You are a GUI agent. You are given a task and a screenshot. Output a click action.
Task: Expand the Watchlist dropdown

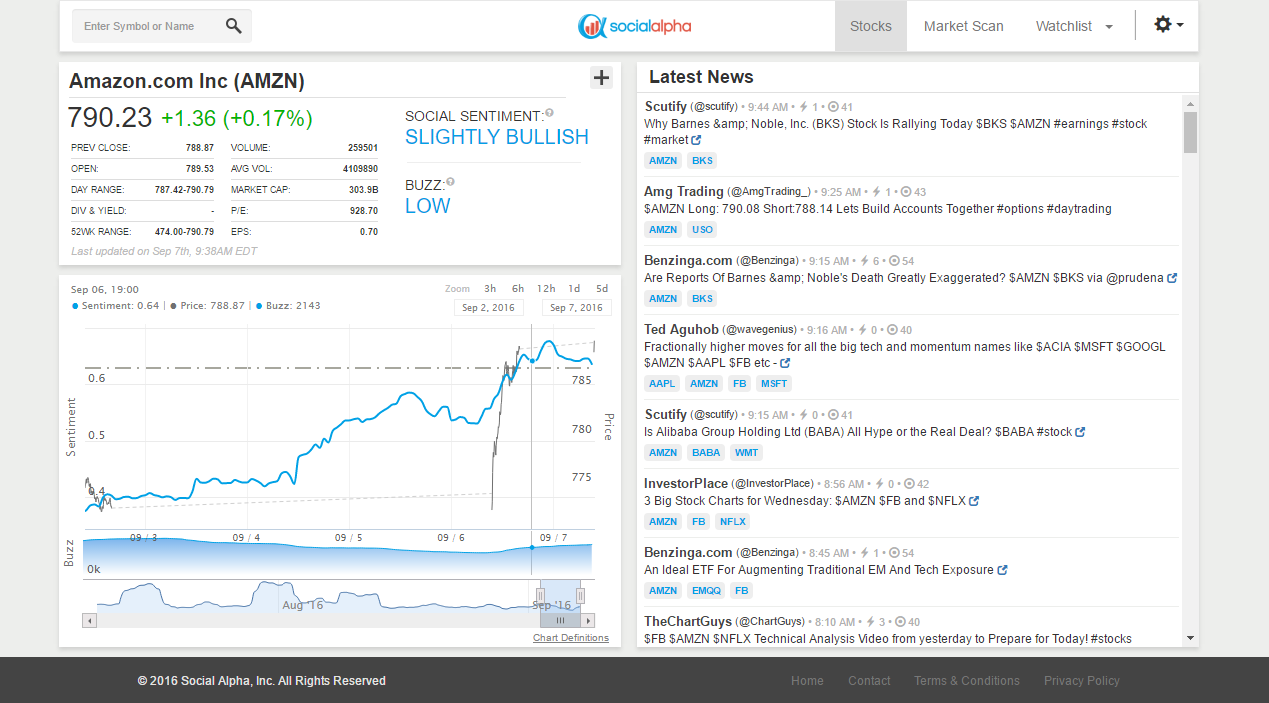coord(1074,26)
